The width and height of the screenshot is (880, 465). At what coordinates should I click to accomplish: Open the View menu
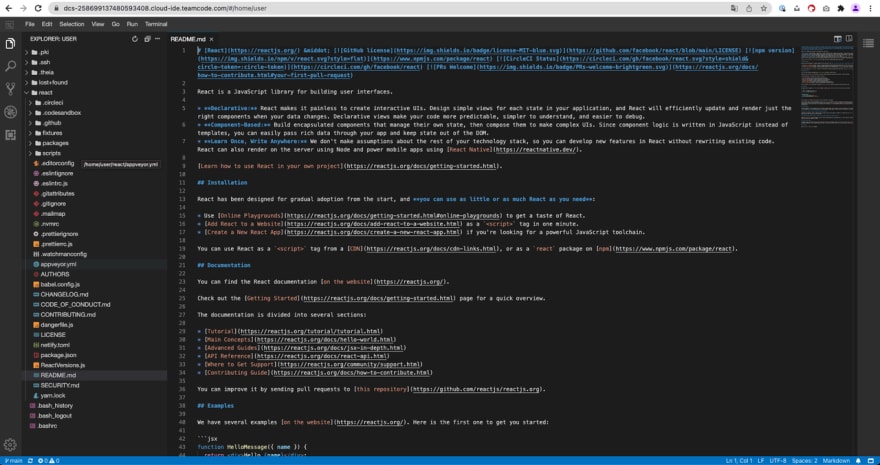click(98, 24)
